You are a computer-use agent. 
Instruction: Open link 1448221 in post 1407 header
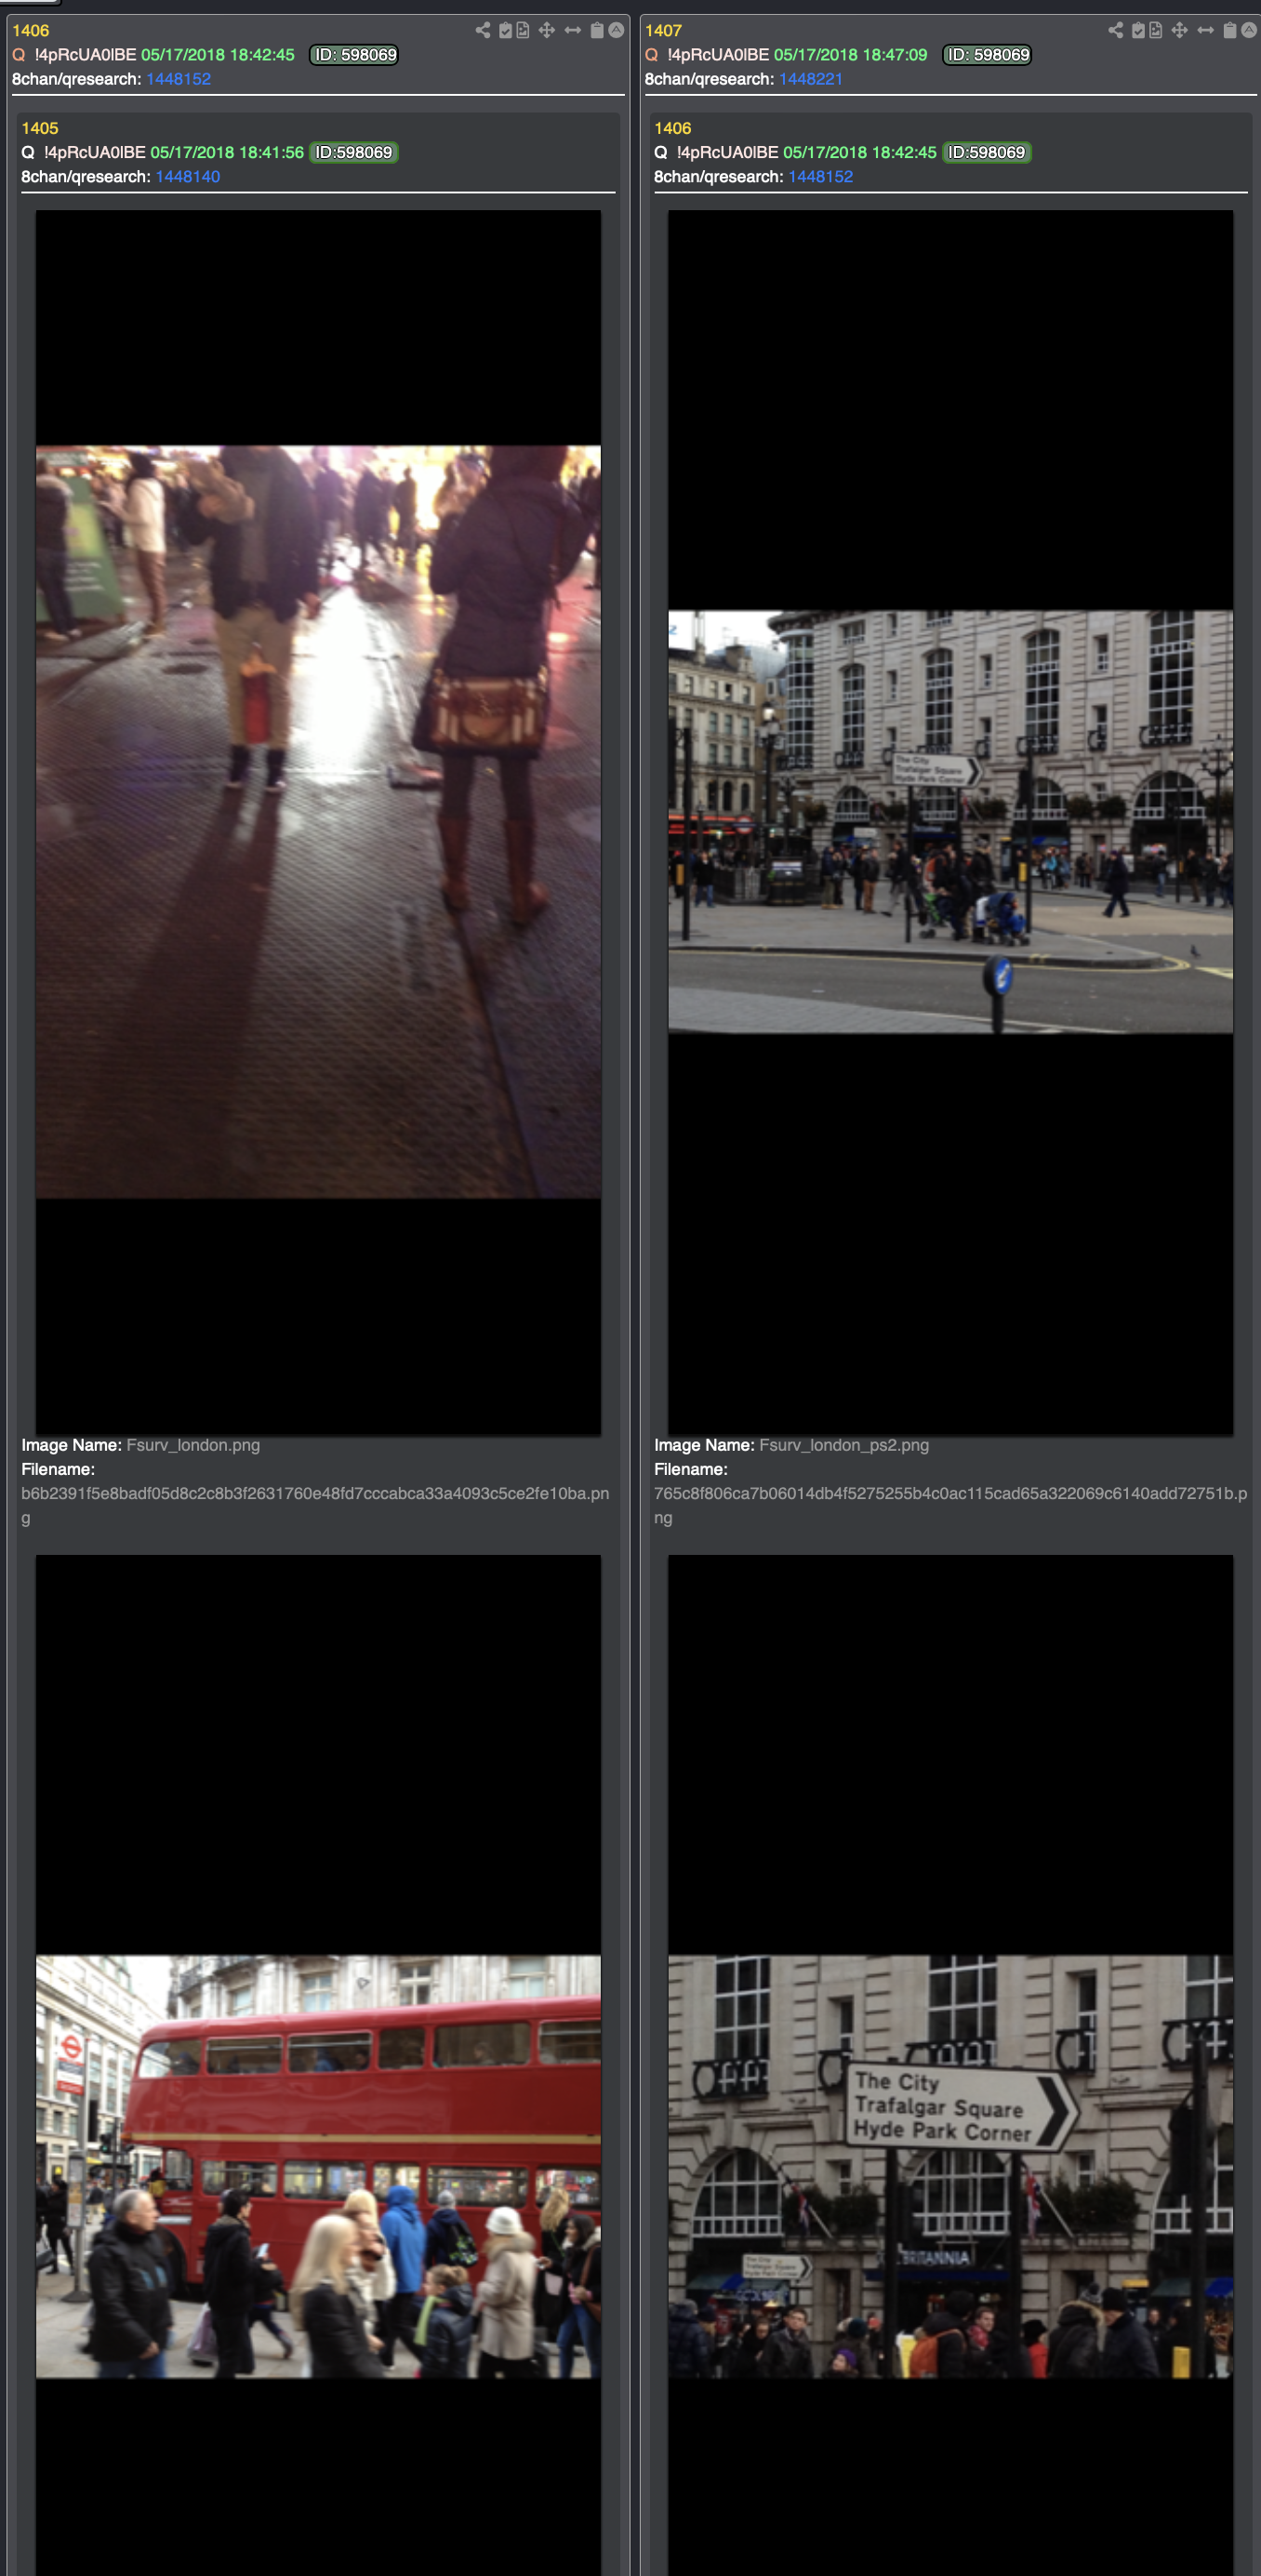[x=811, y=79]
